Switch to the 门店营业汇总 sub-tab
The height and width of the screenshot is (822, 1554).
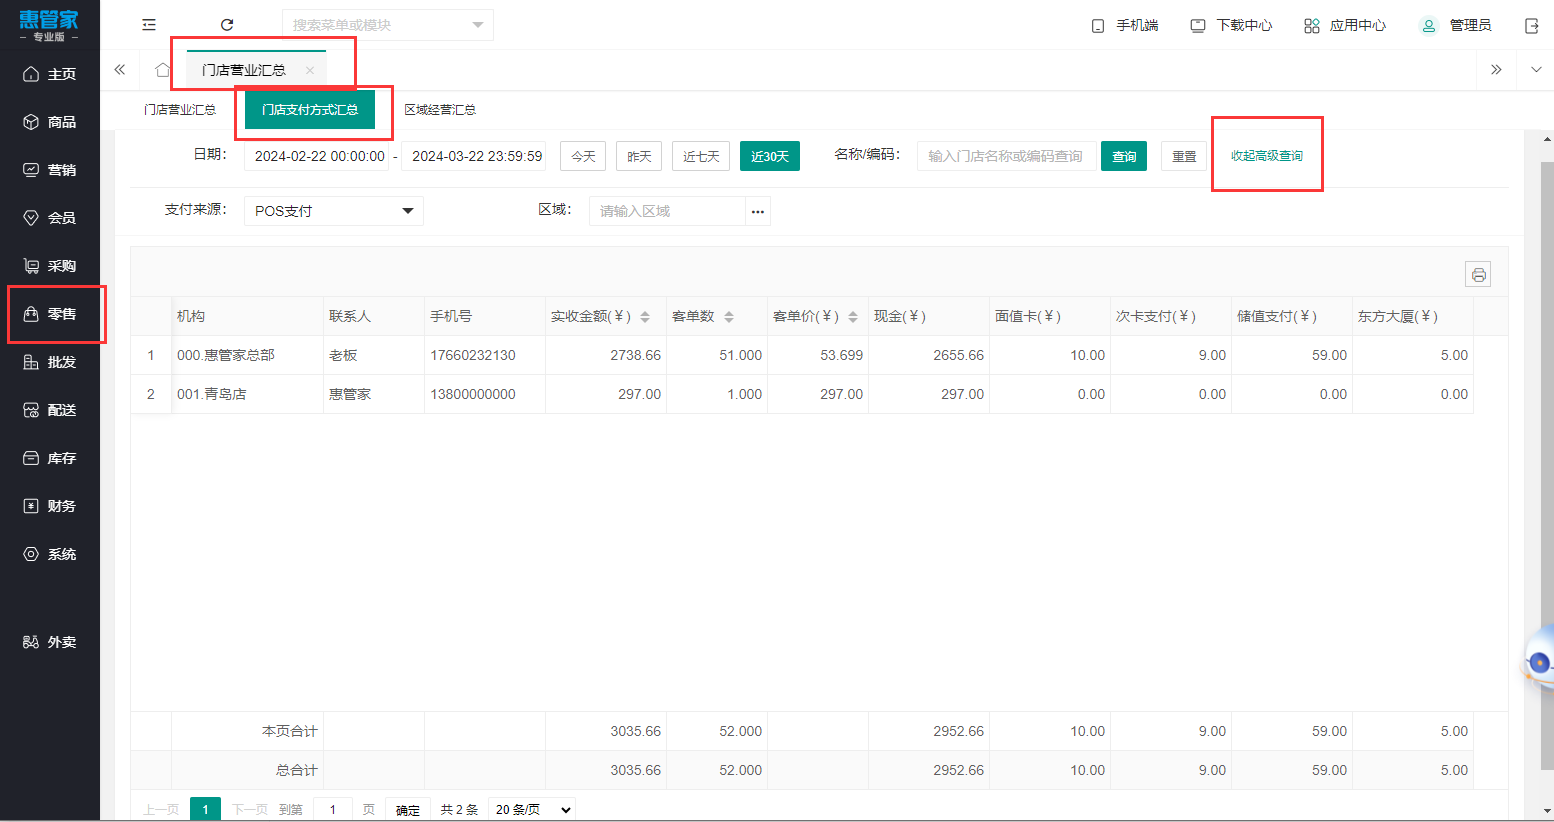[x=180, y=110]
